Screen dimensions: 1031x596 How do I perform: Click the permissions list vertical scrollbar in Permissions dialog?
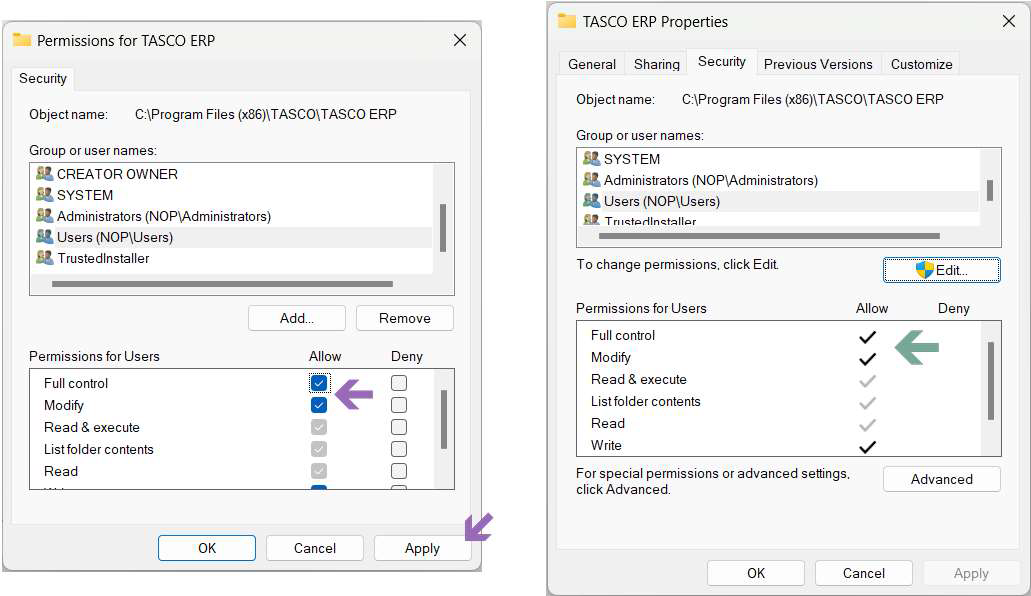pos(444,420)
